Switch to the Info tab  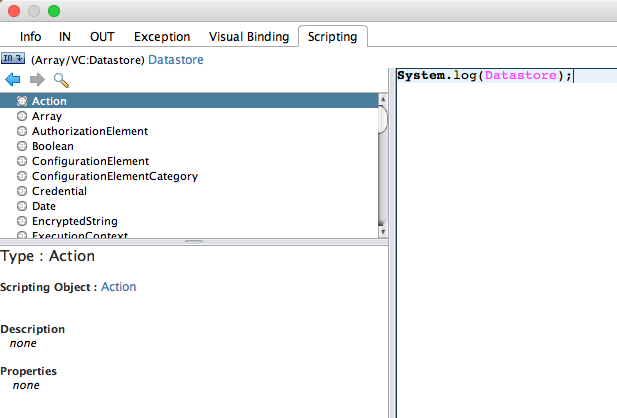click(31, 37)
